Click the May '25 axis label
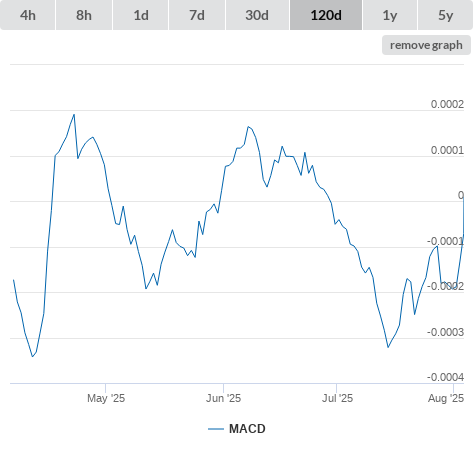This screenshot has height=455, width=474. coord(106,398)
